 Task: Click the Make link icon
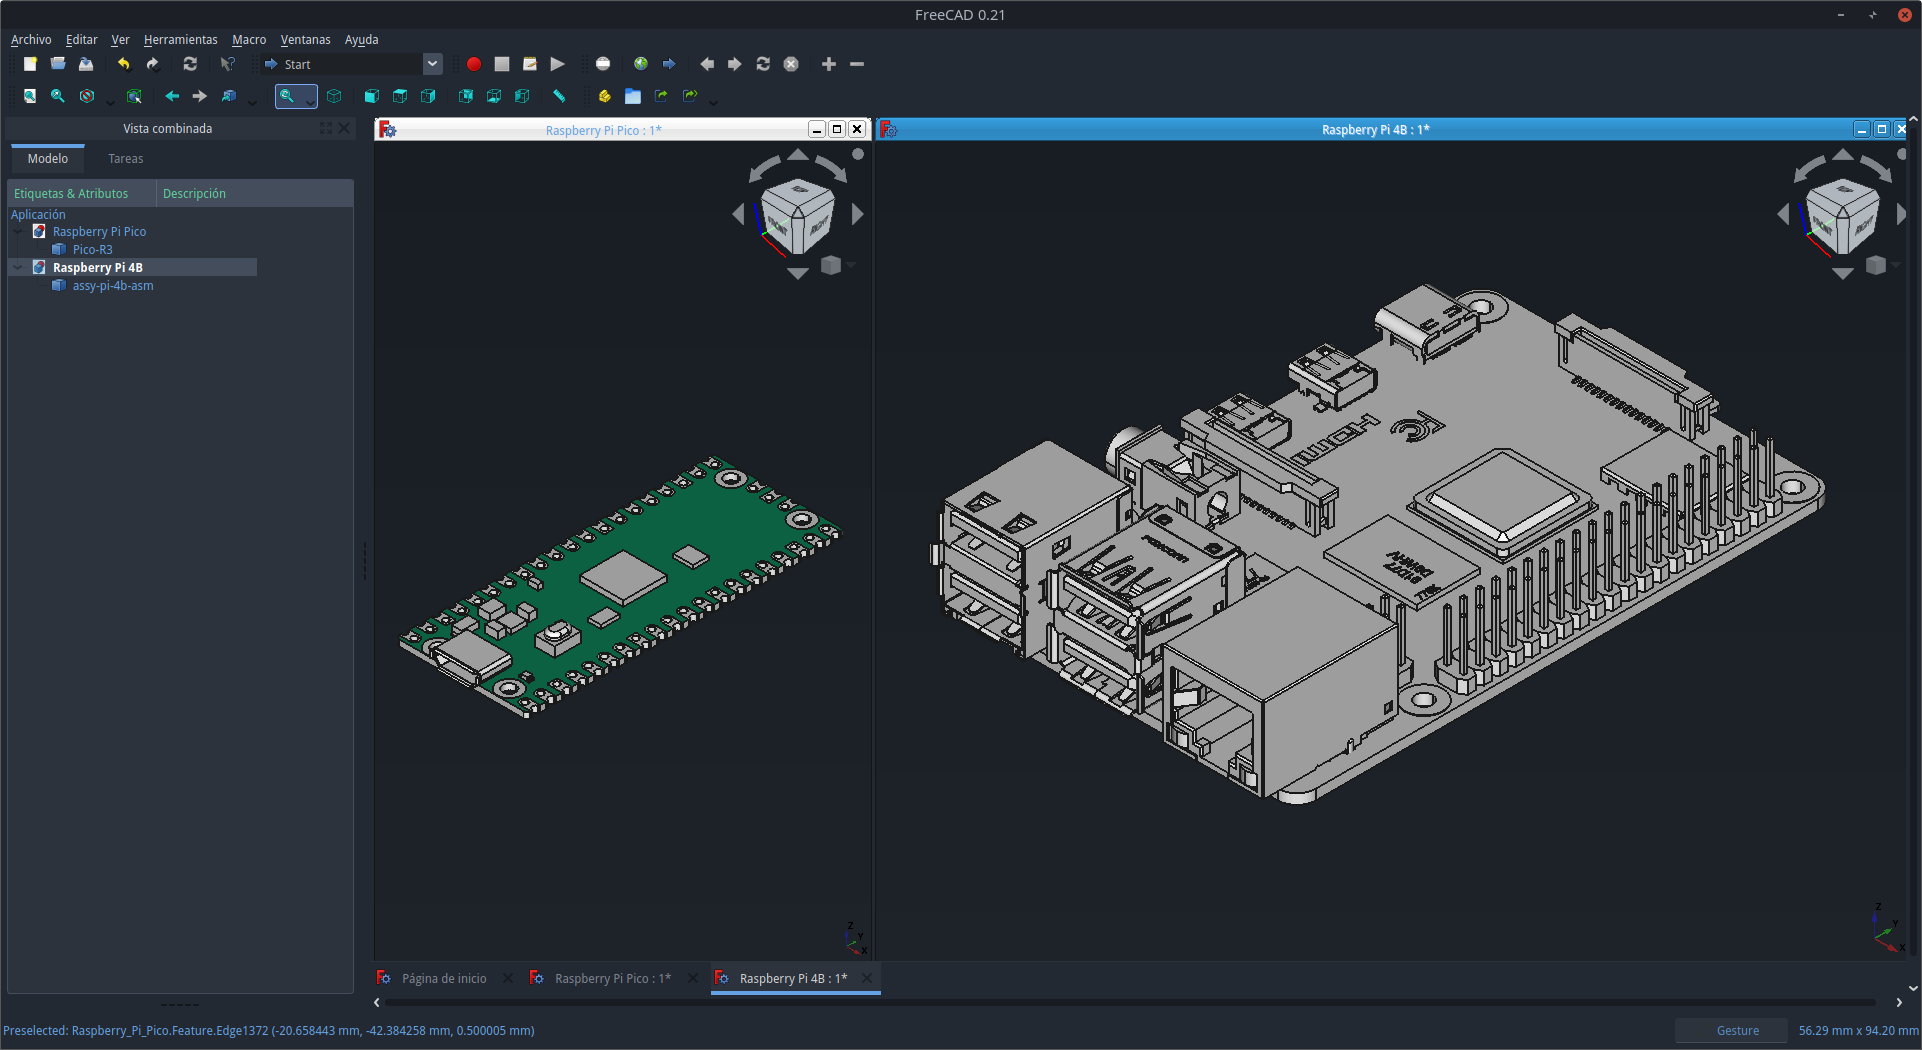tap(661, 96)
